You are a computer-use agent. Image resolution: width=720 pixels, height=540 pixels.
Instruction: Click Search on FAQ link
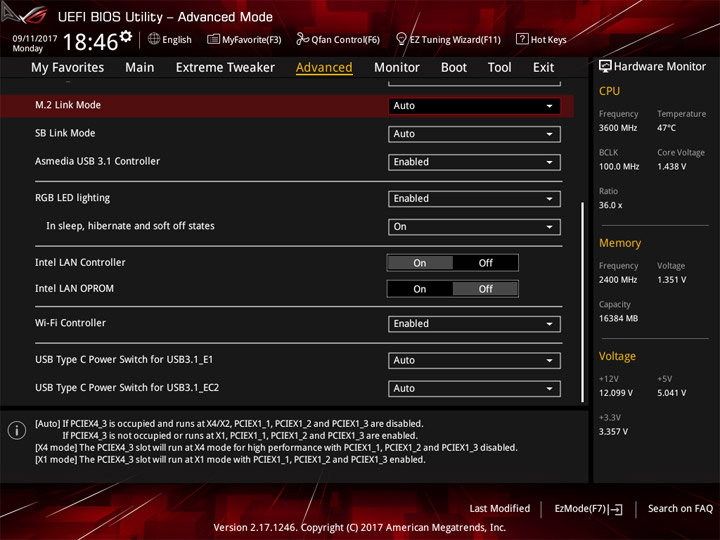coord(681,509)
